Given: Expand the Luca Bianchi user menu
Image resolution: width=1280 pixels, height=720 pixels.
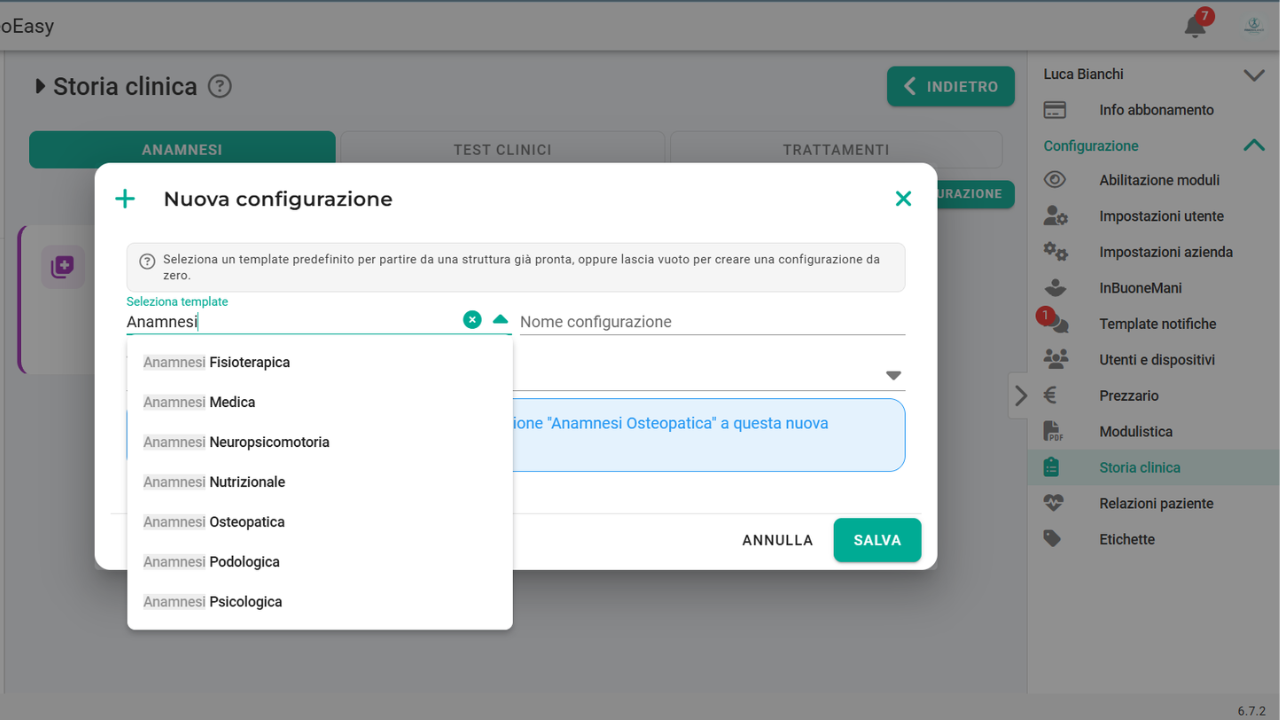Looking at the screenshot, I should tap(1254, 75).
